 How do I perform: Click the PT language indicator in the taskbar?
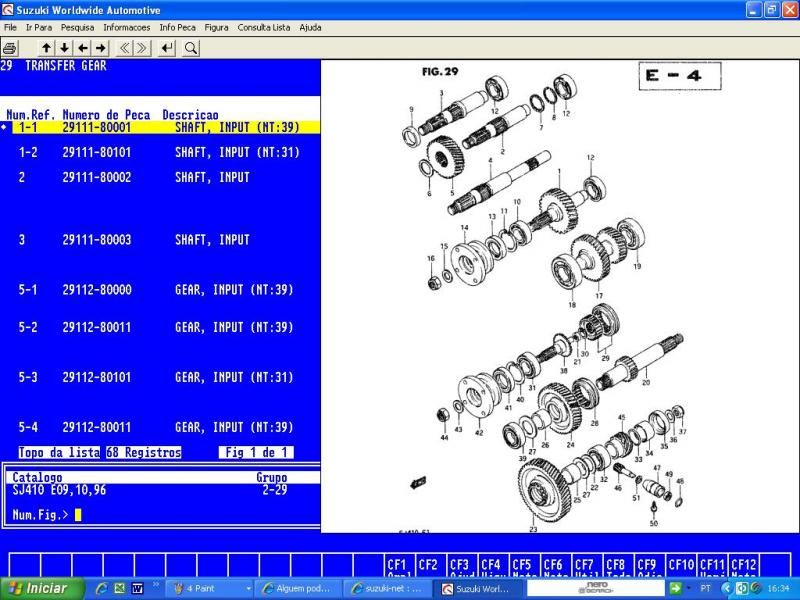point(706,589)
